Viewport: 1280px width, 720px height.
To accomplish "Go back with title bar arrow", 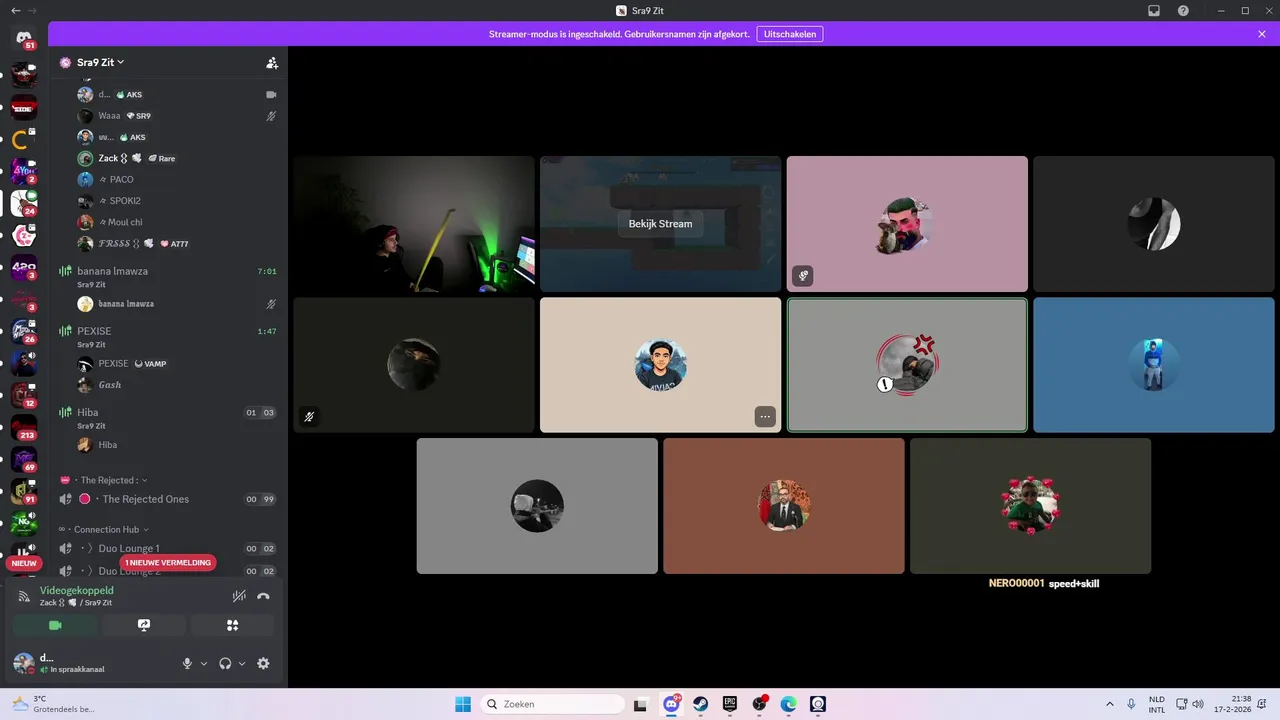I will [15, 10].
